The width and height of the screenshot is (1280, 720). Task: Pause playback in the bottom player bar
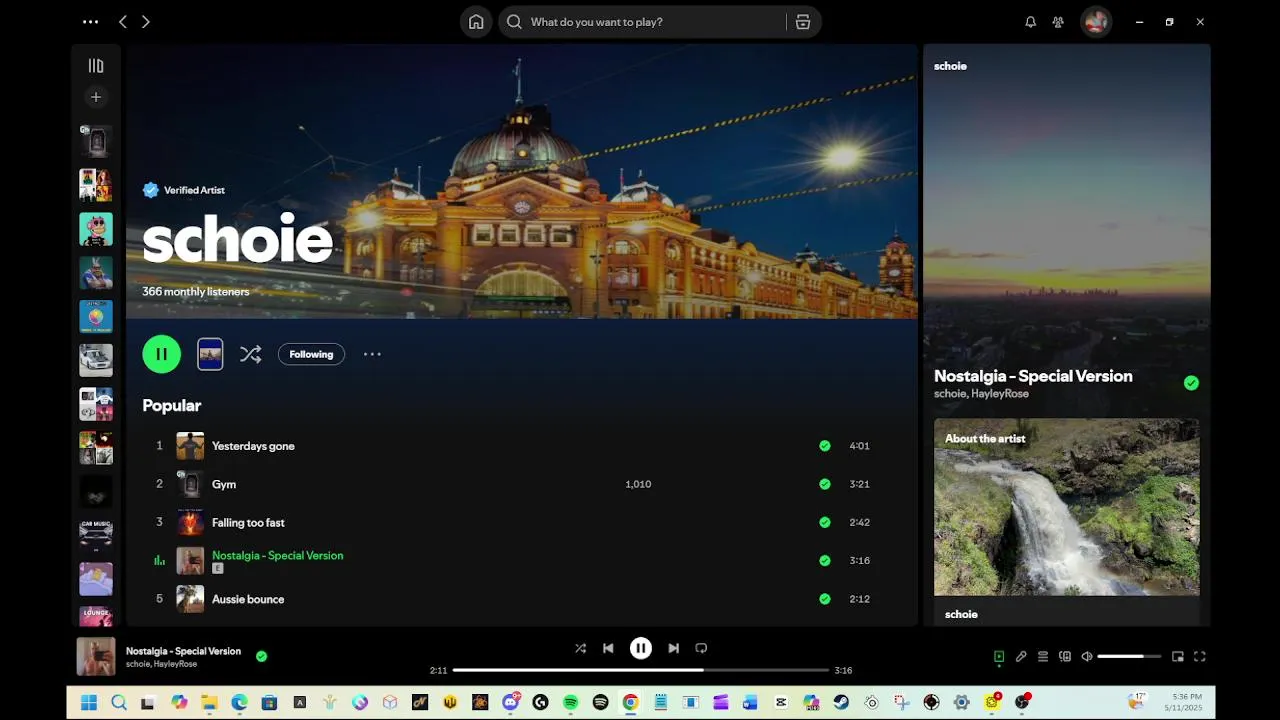coord(641,648)
